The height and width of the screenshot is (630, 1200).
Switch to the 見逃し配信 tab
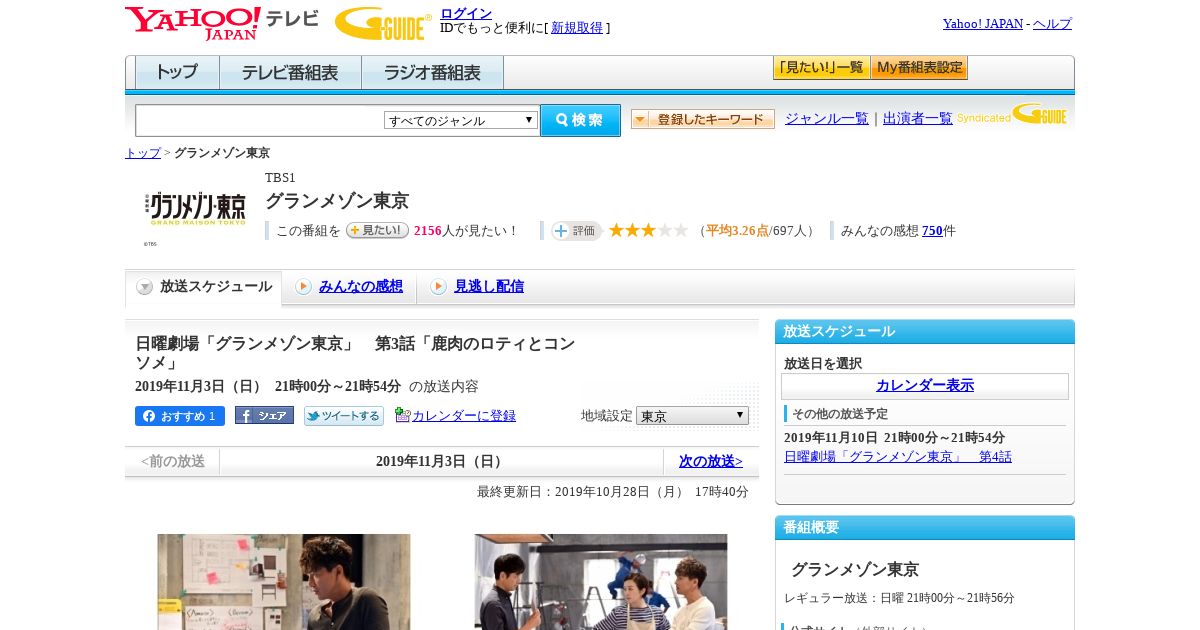489,286
